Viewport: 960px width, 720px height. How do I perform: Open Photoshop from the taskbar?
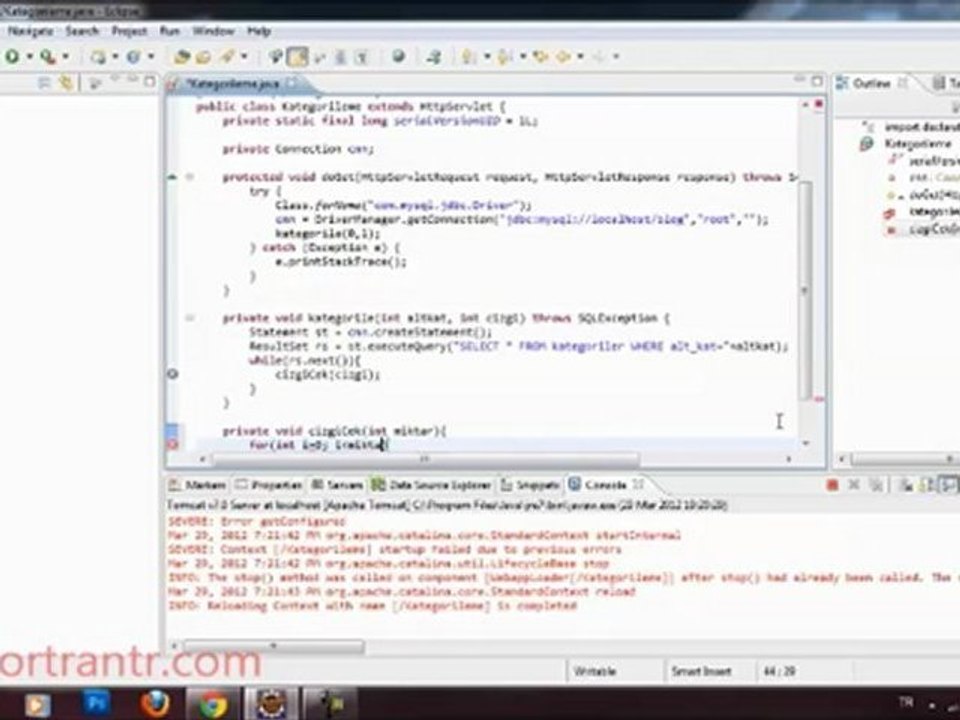click(x=96, y=703)
